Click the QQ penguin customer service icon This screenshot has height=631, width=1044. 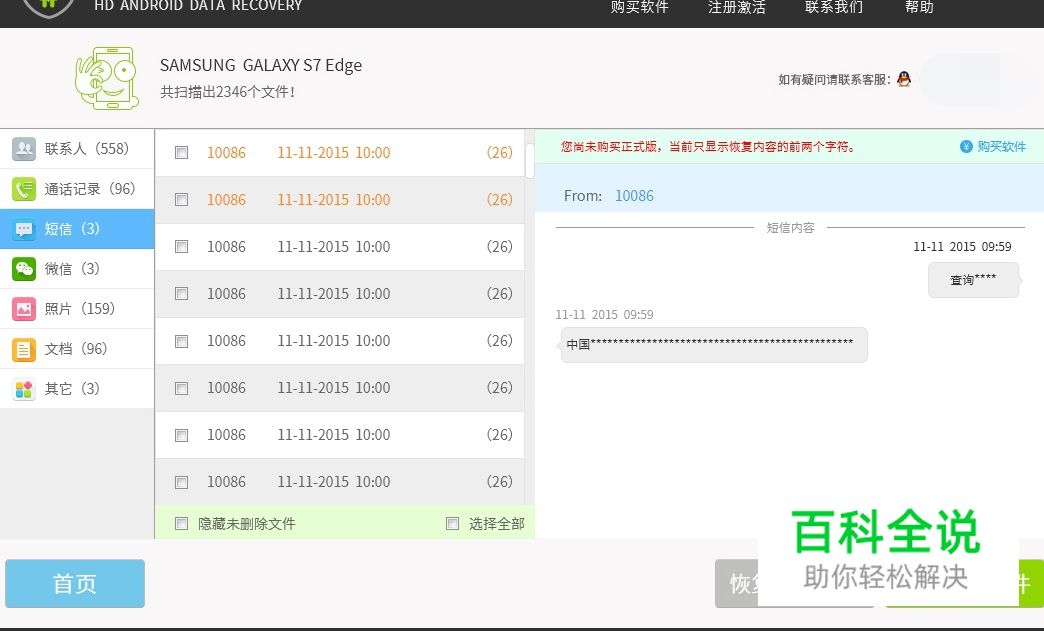click(x=904, y=79)
